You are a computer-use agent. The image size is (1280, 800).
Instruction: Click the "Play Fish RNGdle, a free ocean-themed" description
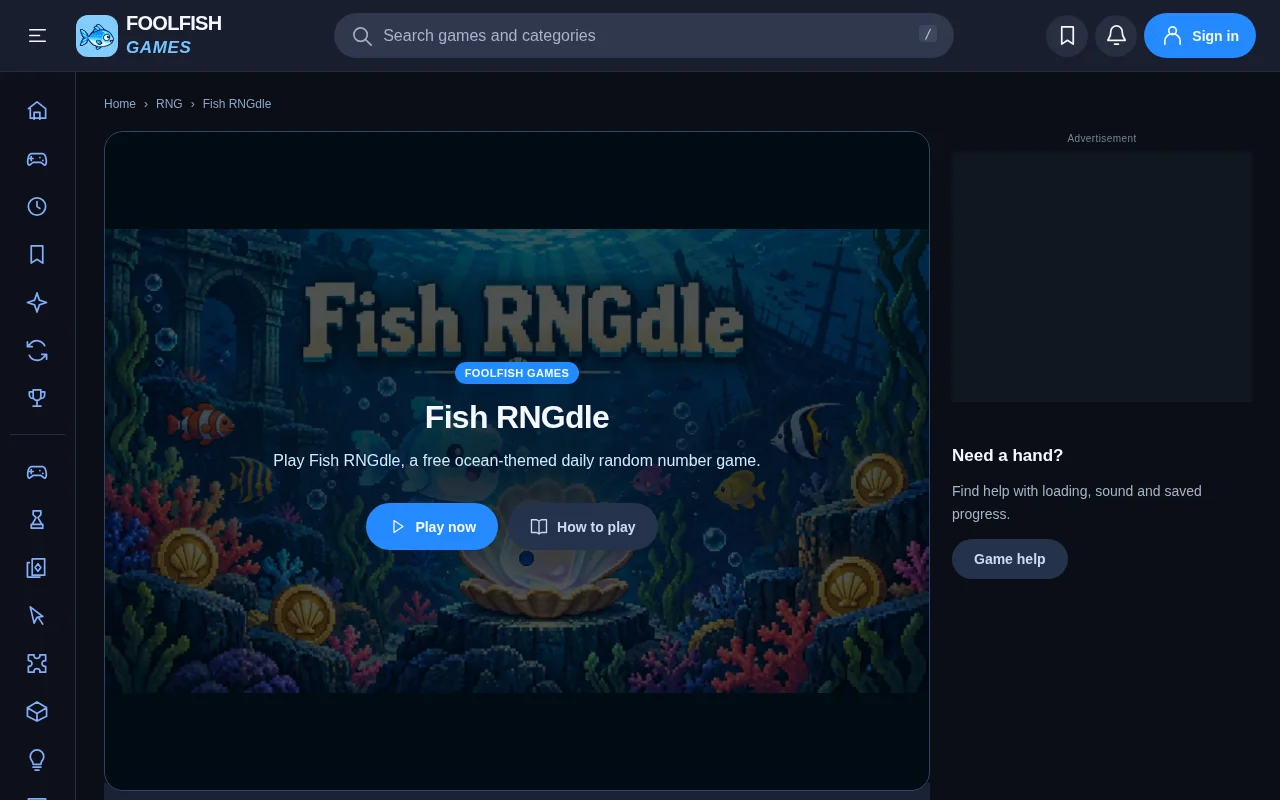pyautogui.click(x=517, y=461)
